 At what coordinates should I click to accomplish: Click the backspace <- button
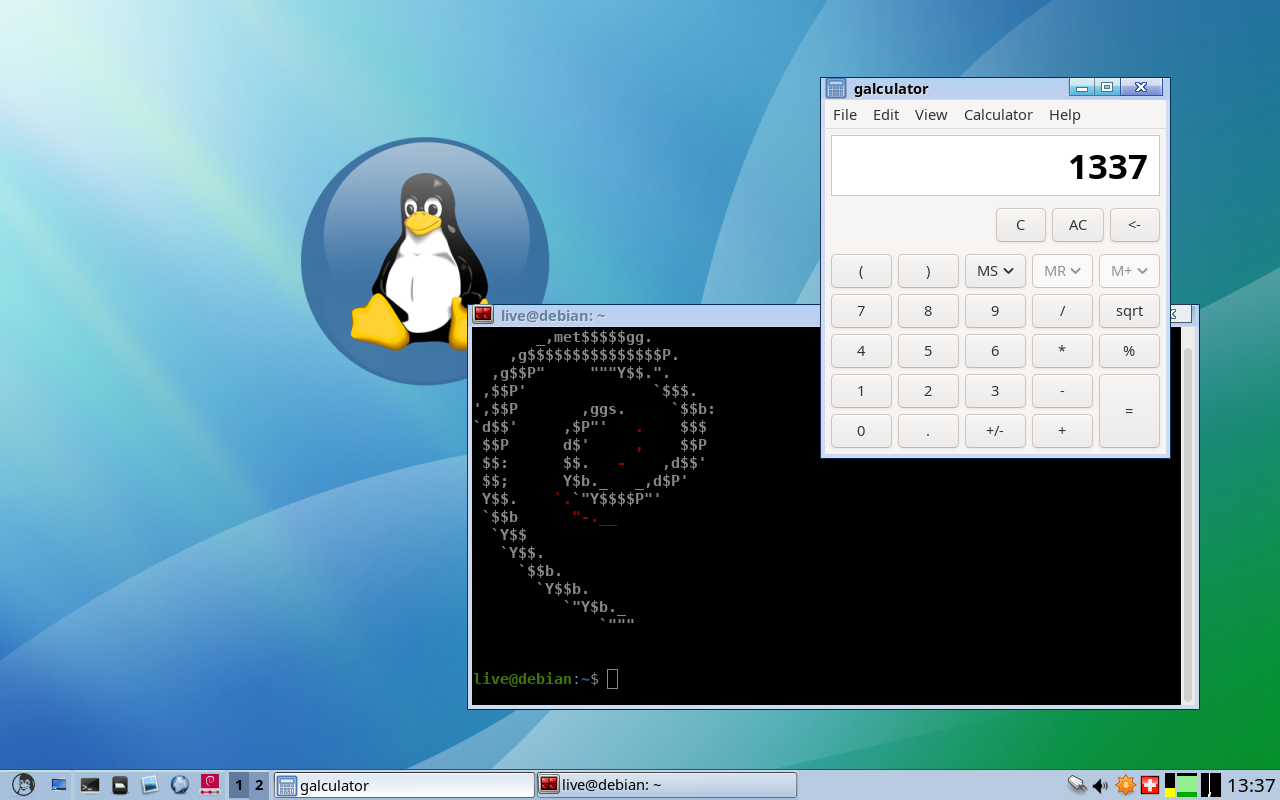coord(1134,225)
